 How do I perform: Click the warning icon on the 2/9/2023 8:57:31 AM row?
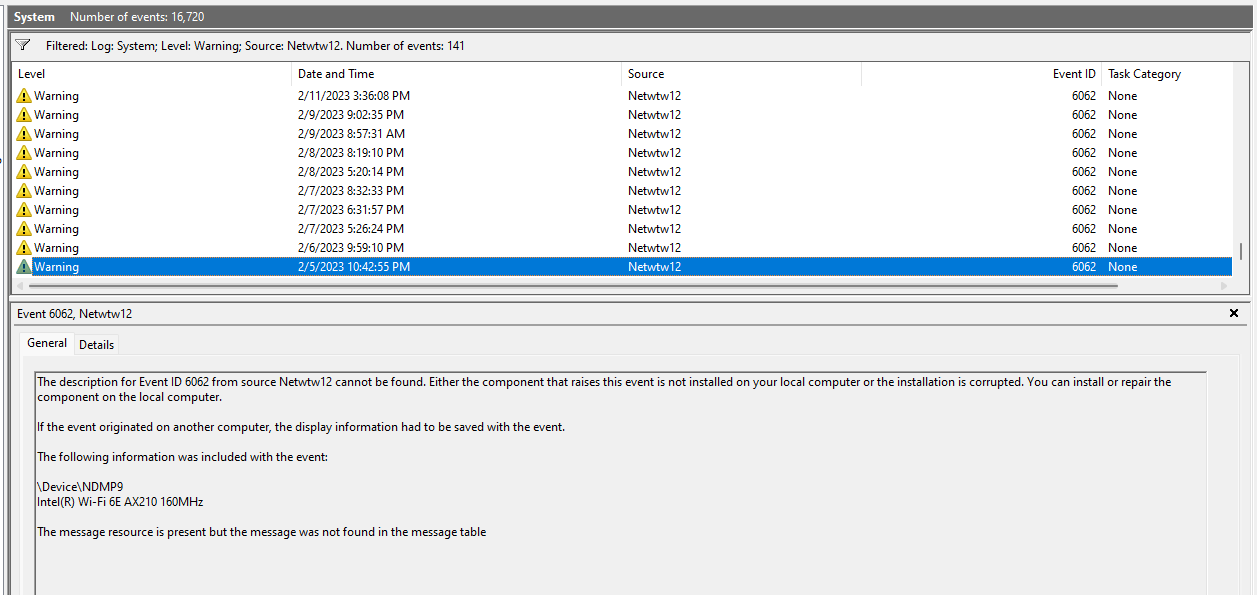23,133
